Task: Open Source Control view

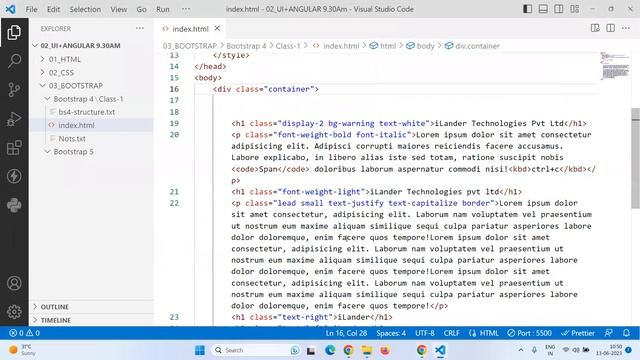Action: [x=14, y=90]
